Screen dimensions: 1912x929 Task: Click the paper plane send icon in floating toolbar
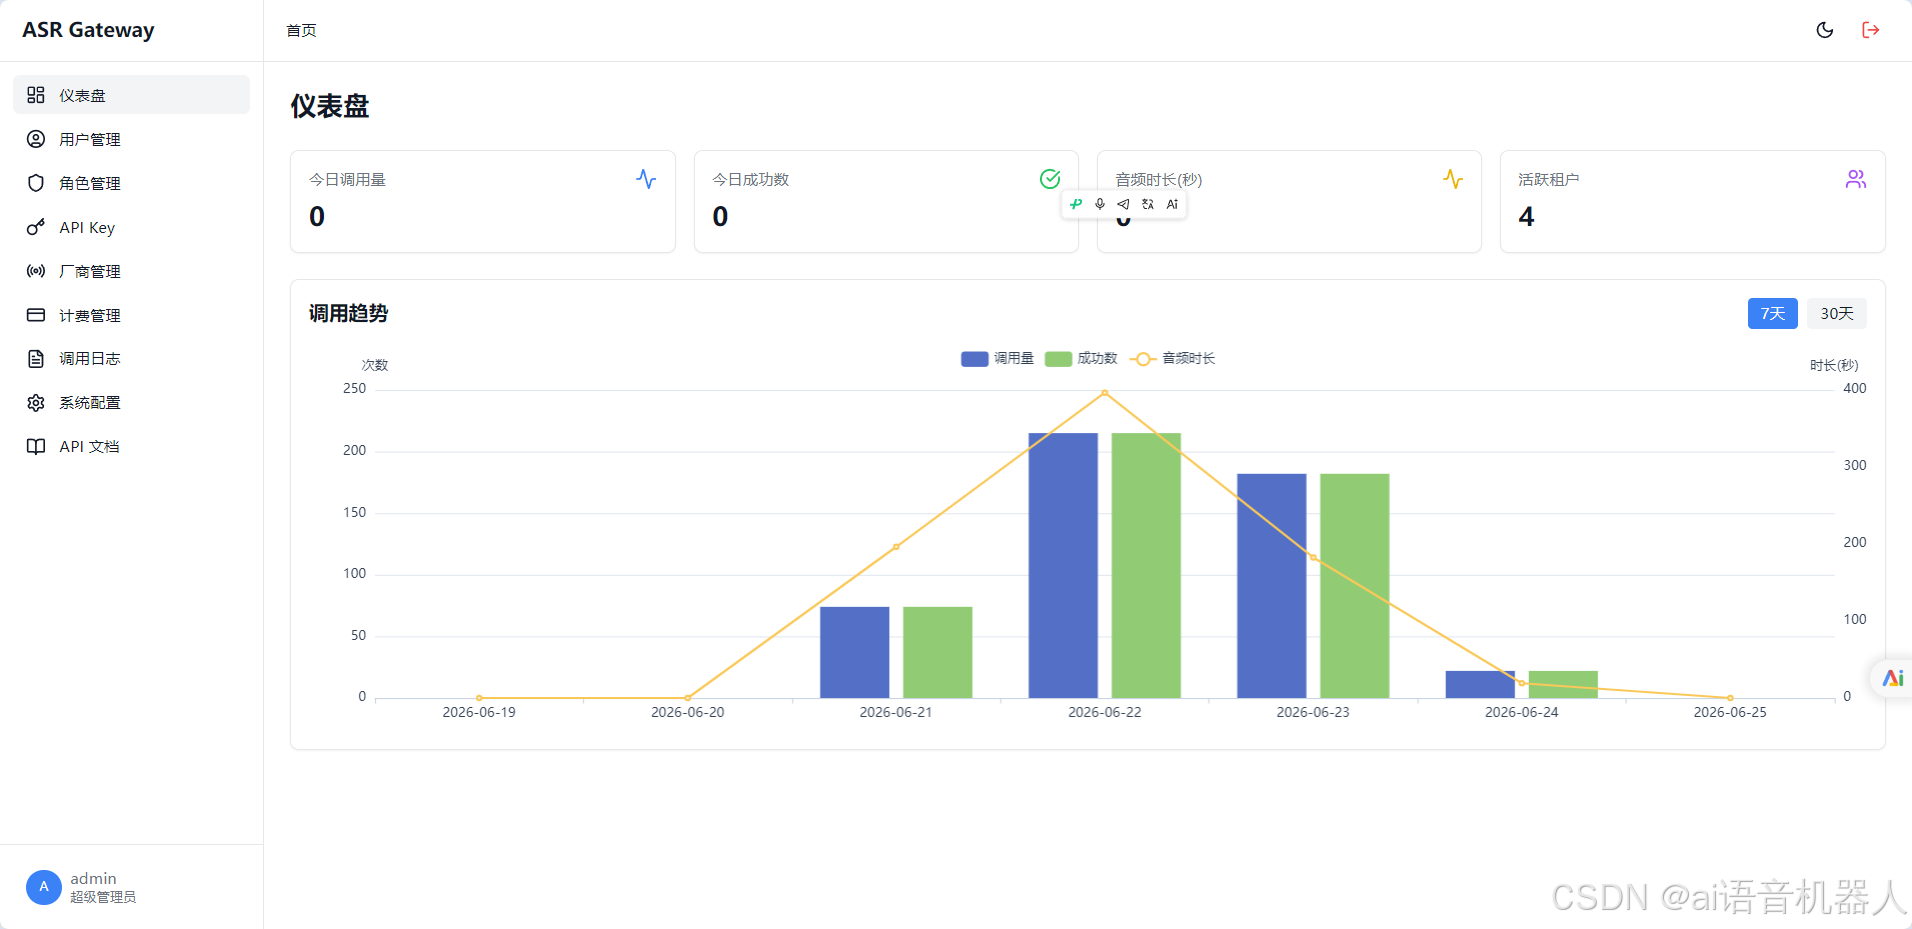click(x=1124, y=204)
